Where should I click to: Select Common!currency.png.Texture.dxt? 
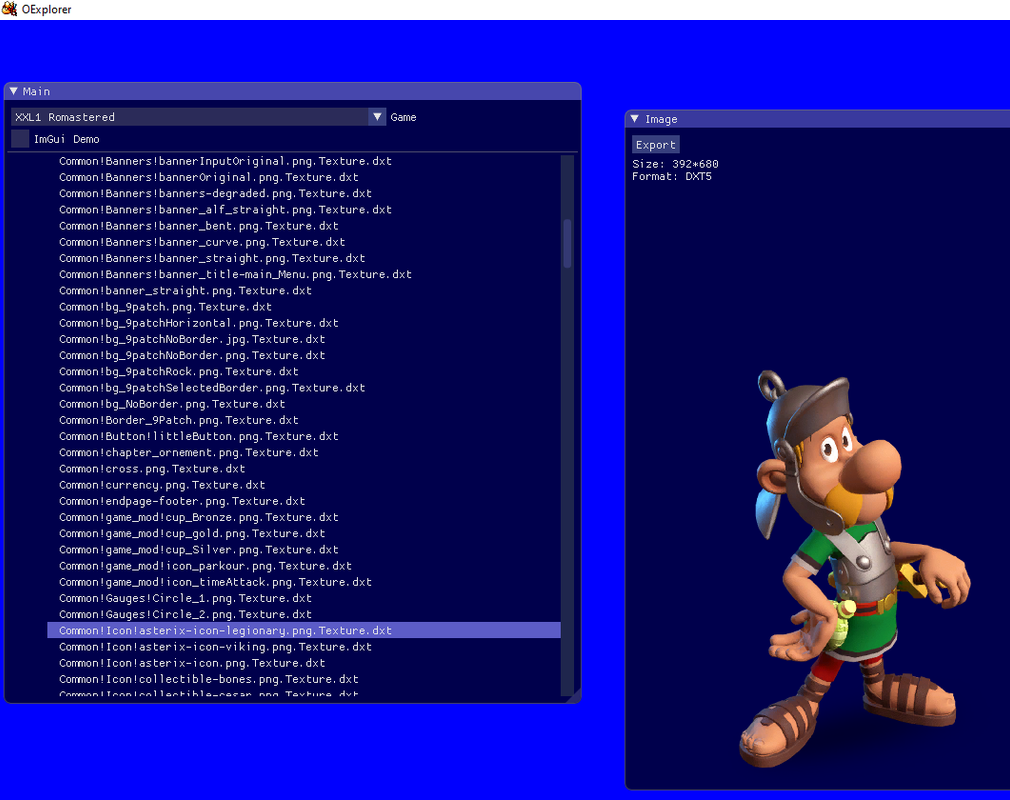tap(303, 484)
